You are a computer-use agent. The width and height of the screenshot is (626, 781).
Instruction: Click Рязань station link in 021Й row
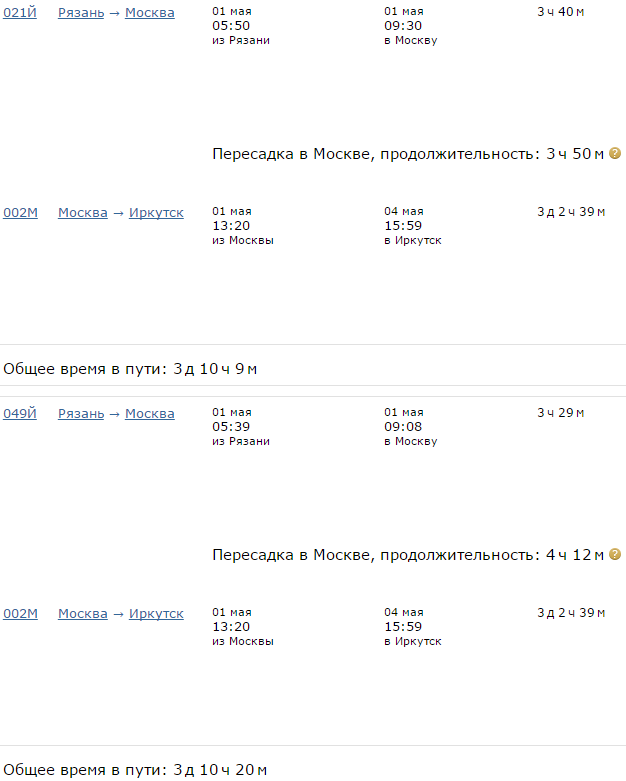81,13
